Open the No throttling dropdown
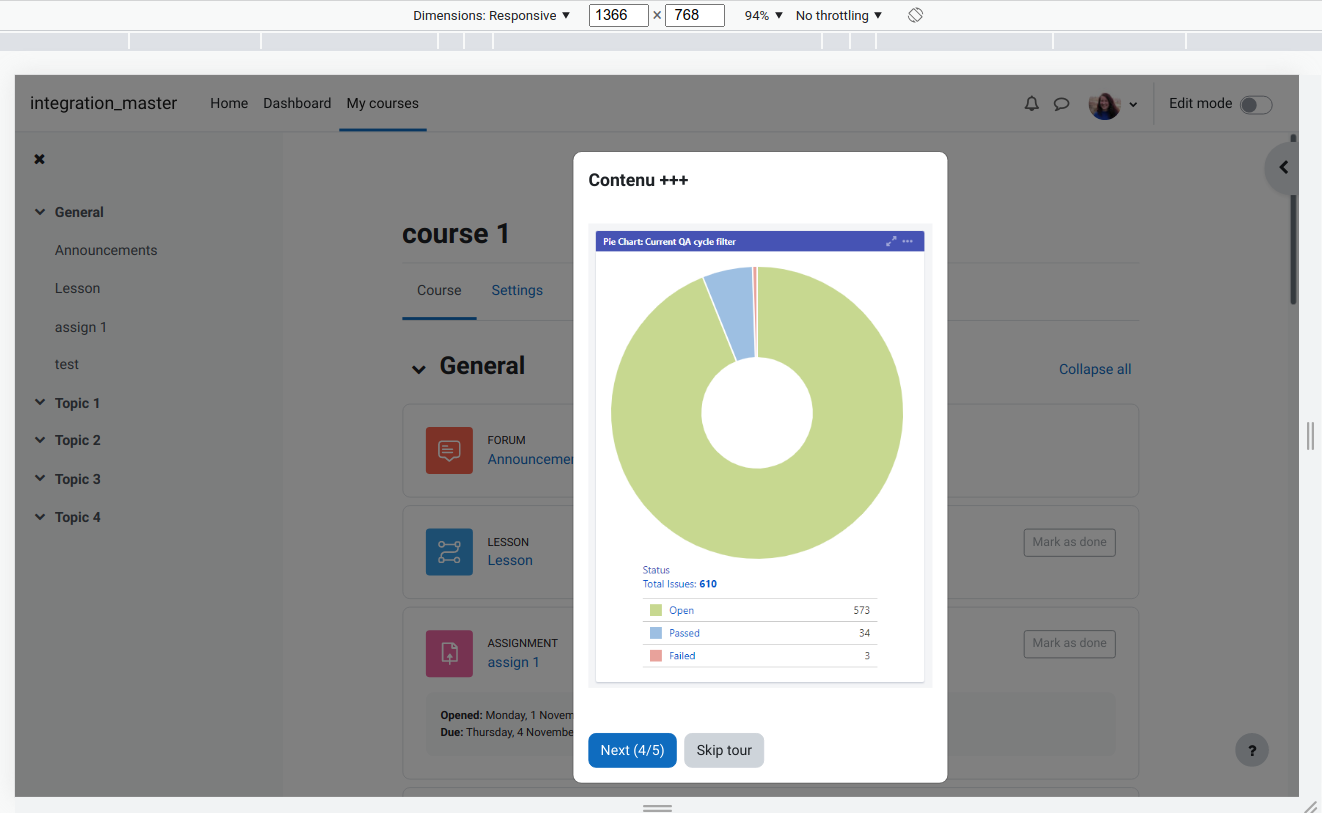1322x813 pixels. point(839,15)
